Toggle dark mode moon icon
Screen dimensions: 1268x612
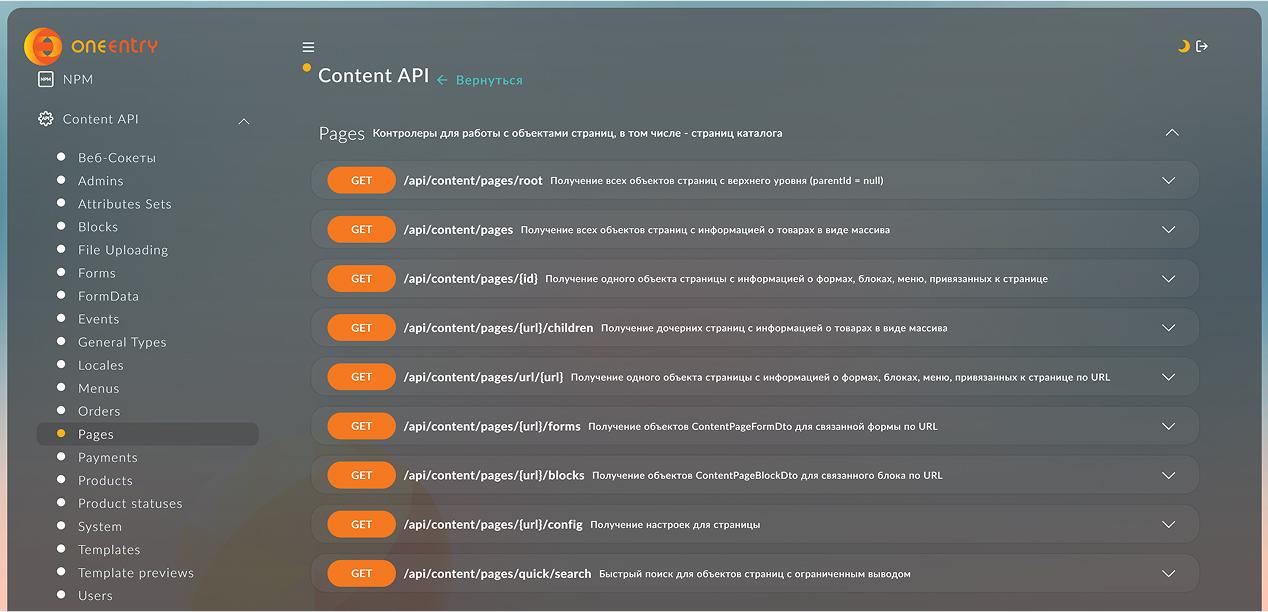pos(1184,46)
